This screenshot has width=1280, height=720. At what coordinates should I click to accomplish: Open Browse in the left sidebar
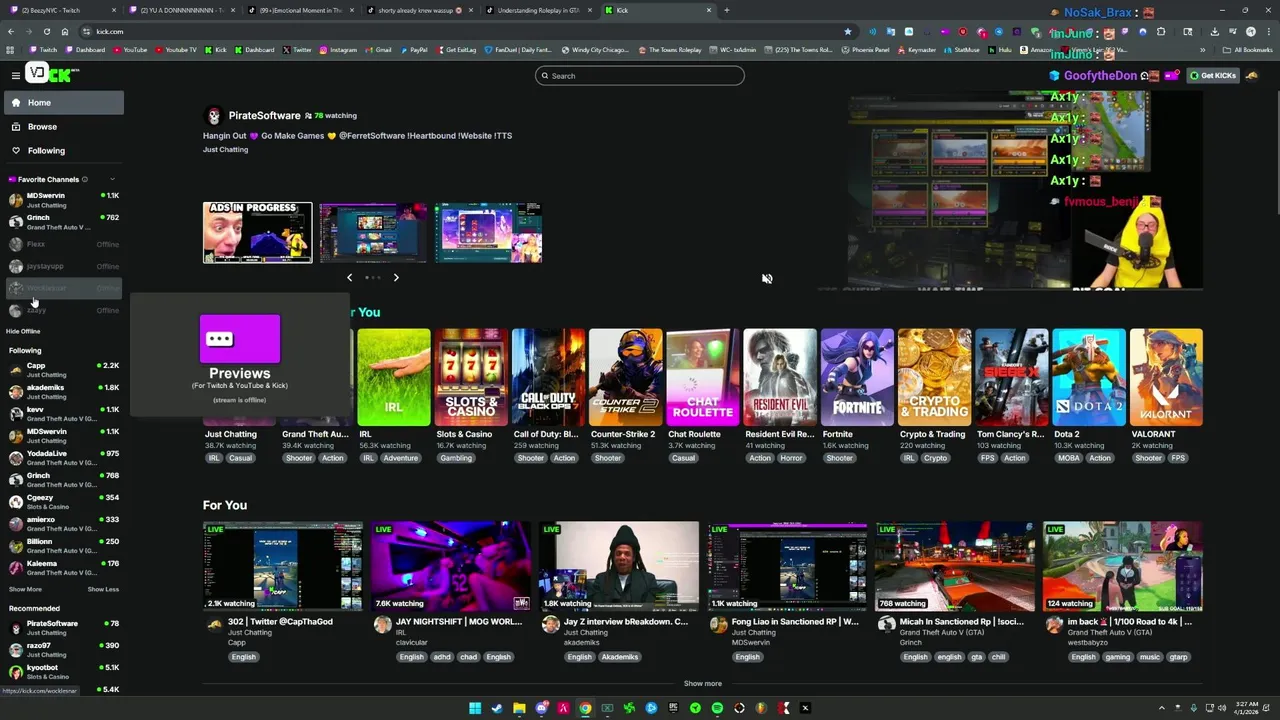click(x=64, y=127)
